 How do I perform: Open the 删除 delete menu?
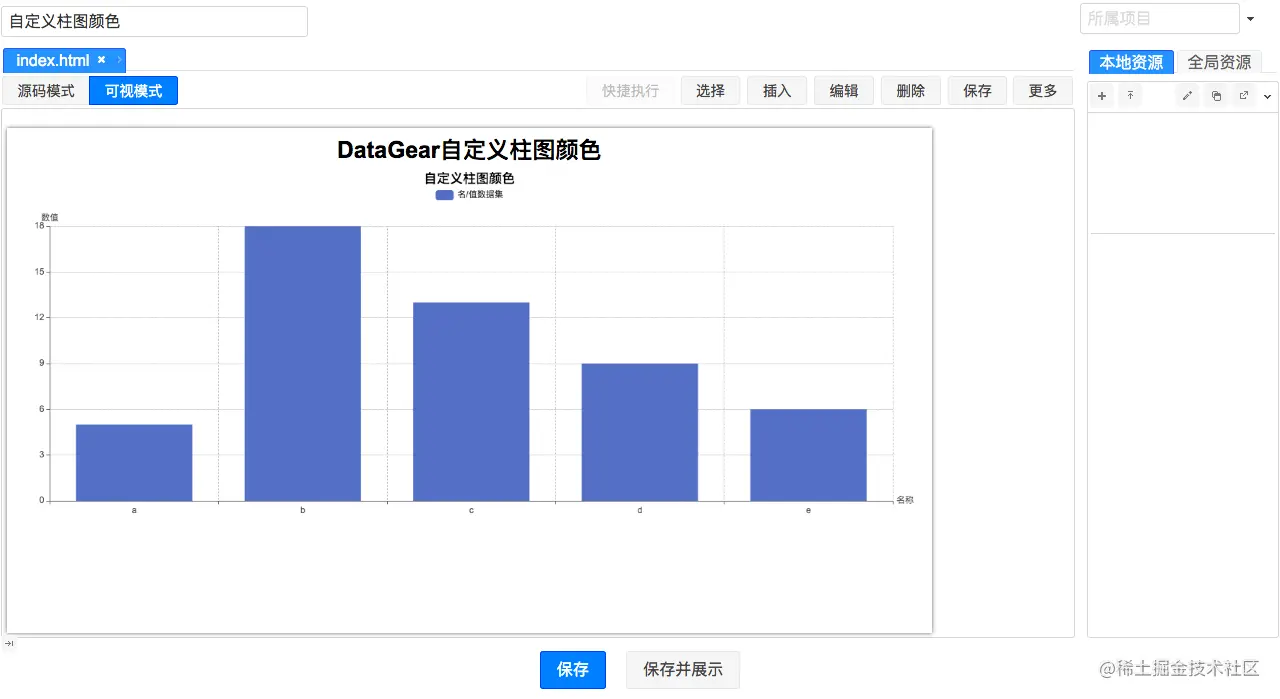coord(911,91)
